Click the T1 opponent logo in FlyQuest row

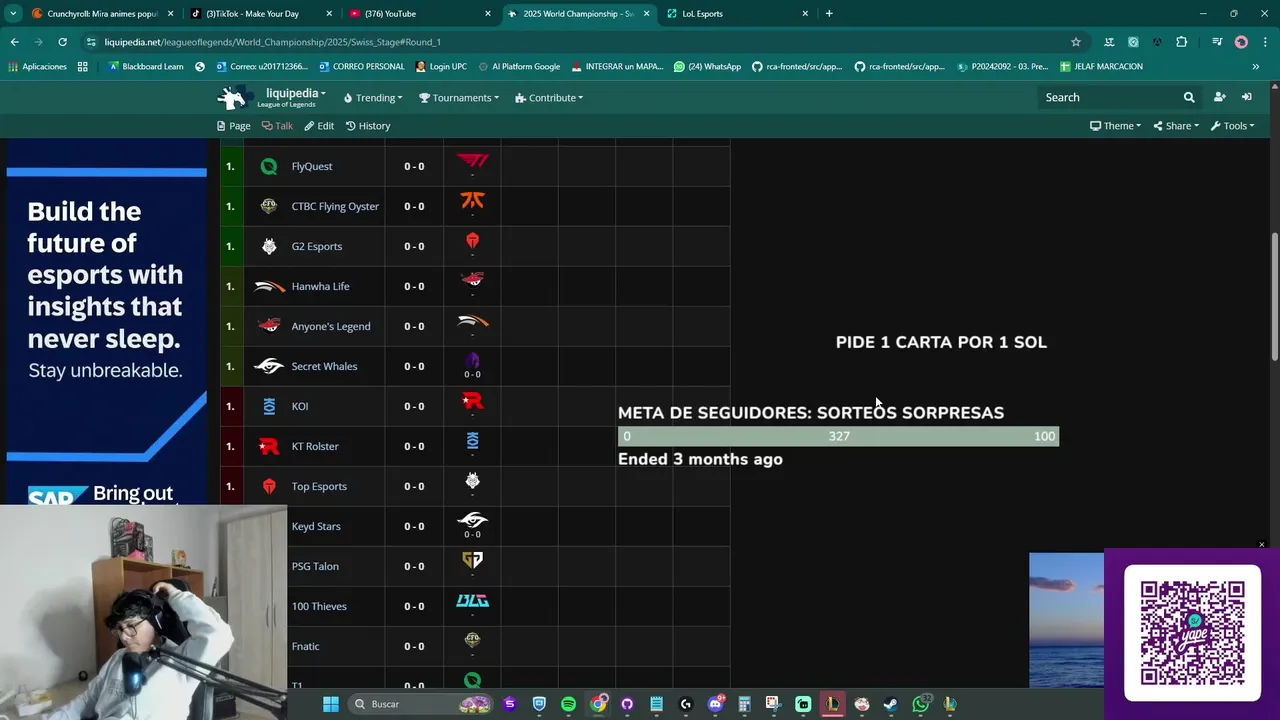[x=472, y=162]
